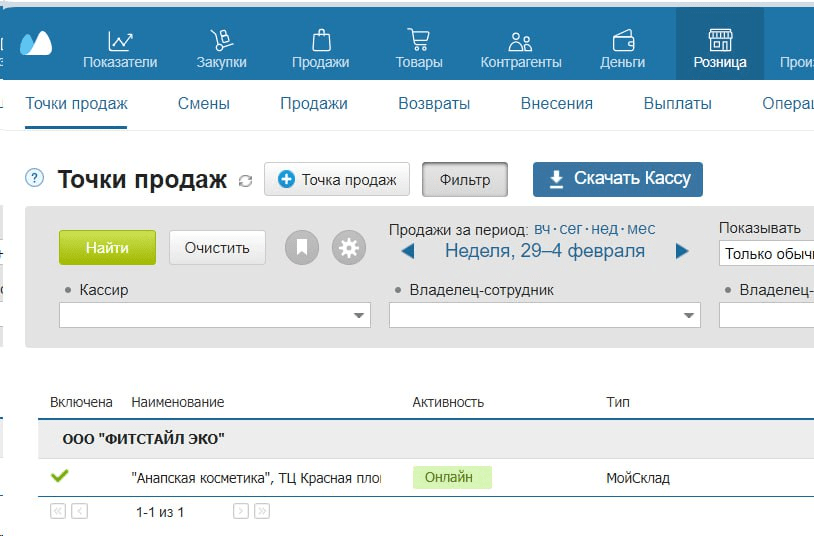This screenshot has height=536, width=814.
Task: Expand the Владелец-сотрудник dropdown
Action: click(x=689, y=316)
